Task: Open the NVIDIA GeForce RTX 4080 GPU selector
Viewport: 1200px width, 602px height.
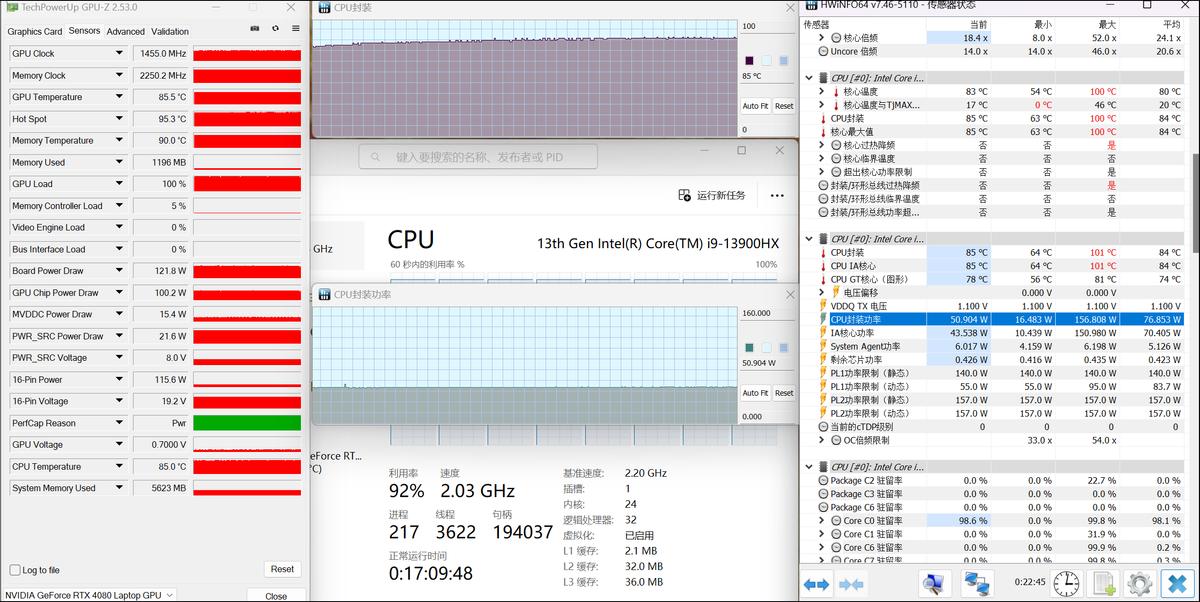Action: pos(88,595)
